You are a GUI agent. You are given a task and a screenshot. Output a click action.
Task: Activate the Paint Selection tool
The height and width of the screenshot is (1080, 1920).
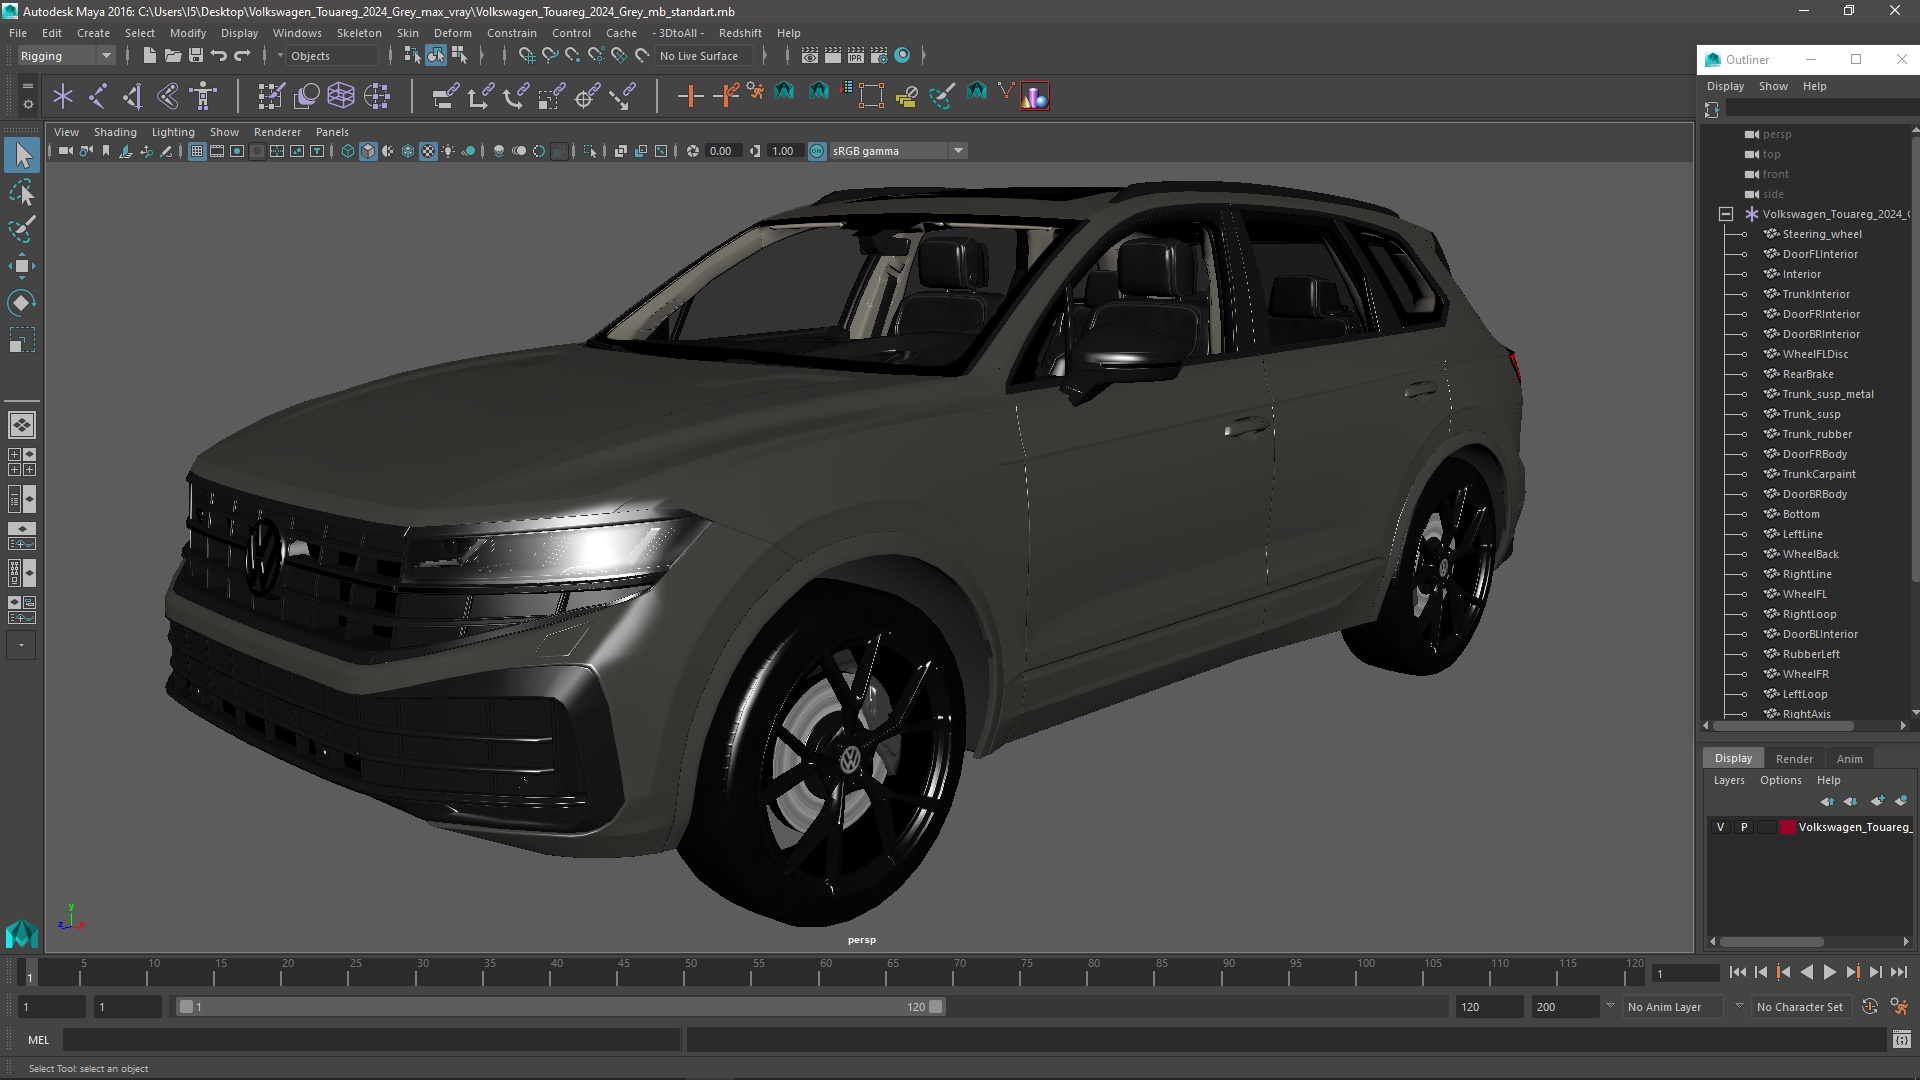click(22, 229)
